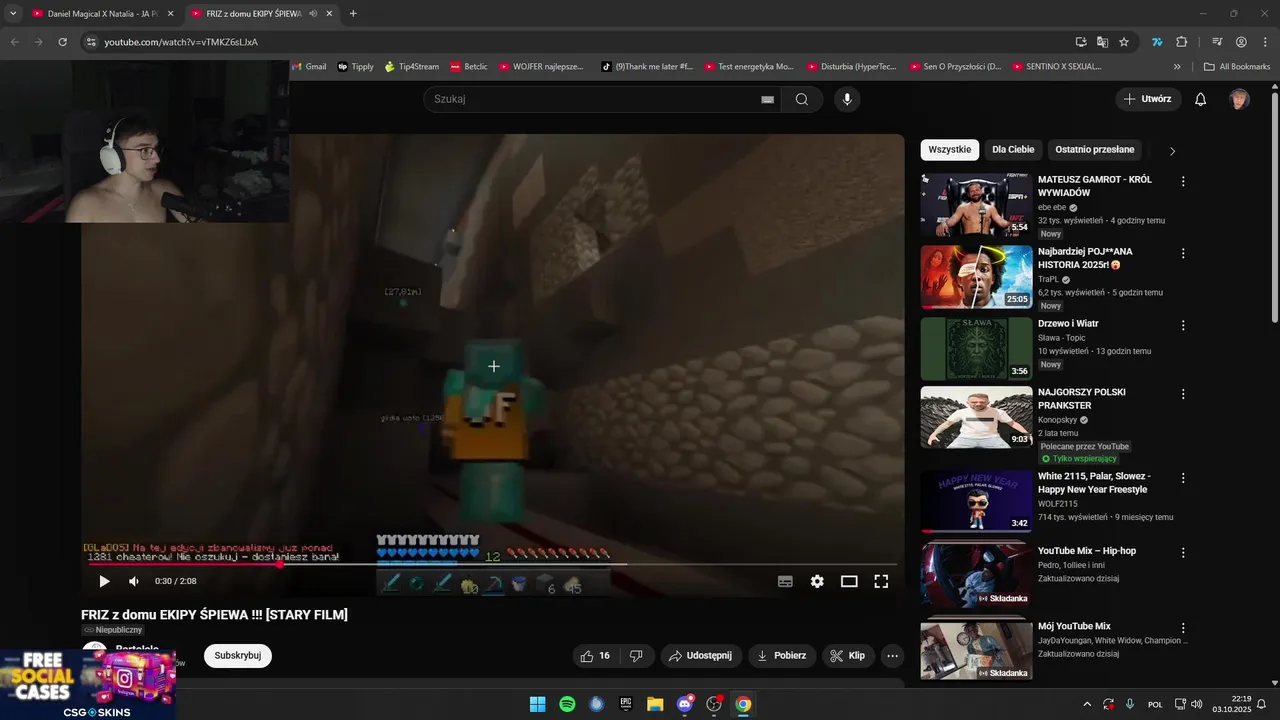Open Gmail bookmark
1280x720 pixels.
tap(309, 67)
